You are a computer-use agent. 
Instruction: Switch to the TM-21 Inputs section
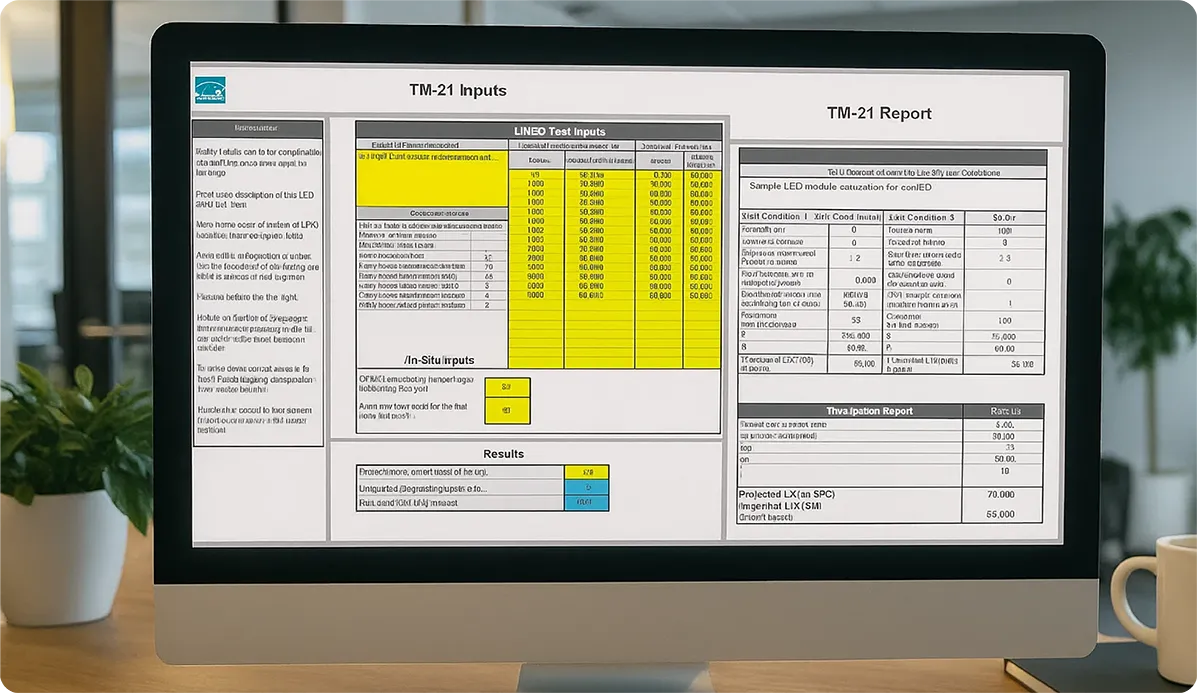click(x=459, y=90)
